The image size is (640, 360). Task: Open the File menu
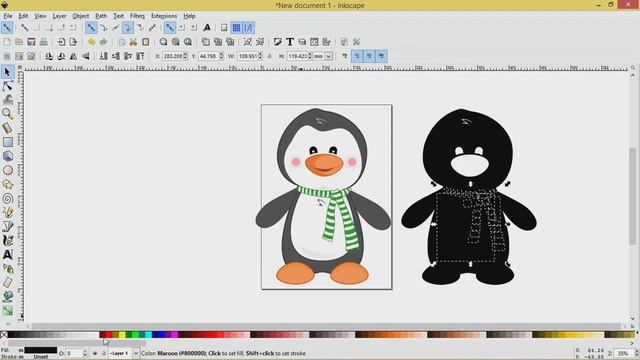click(8, 16)
